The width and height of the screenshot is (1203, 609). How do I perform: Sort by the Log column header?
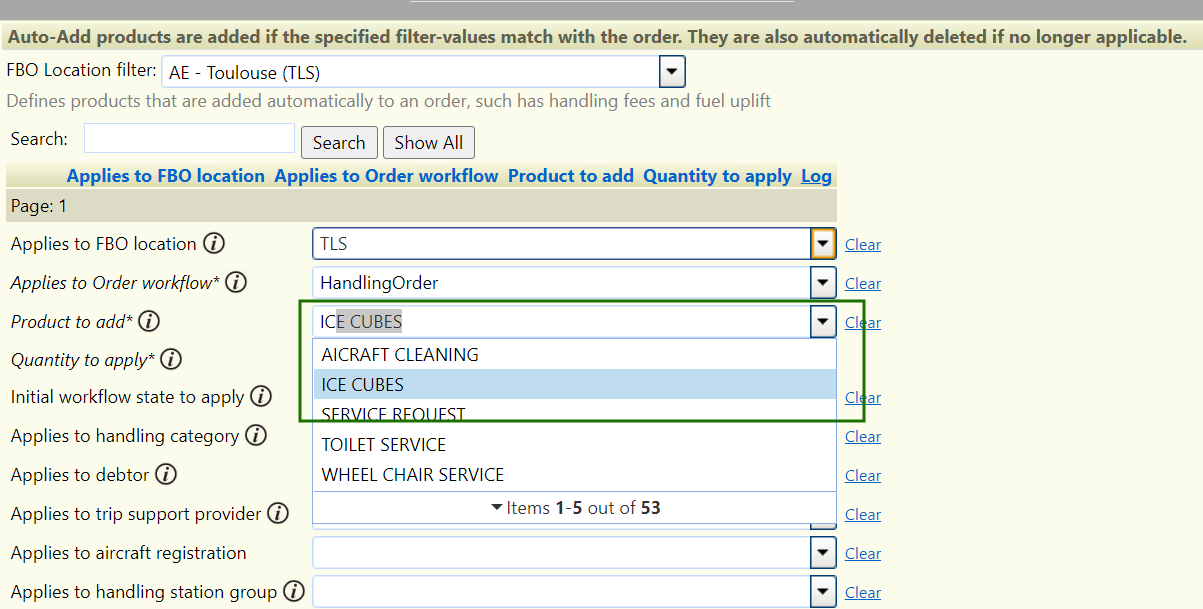pos(816,175)
